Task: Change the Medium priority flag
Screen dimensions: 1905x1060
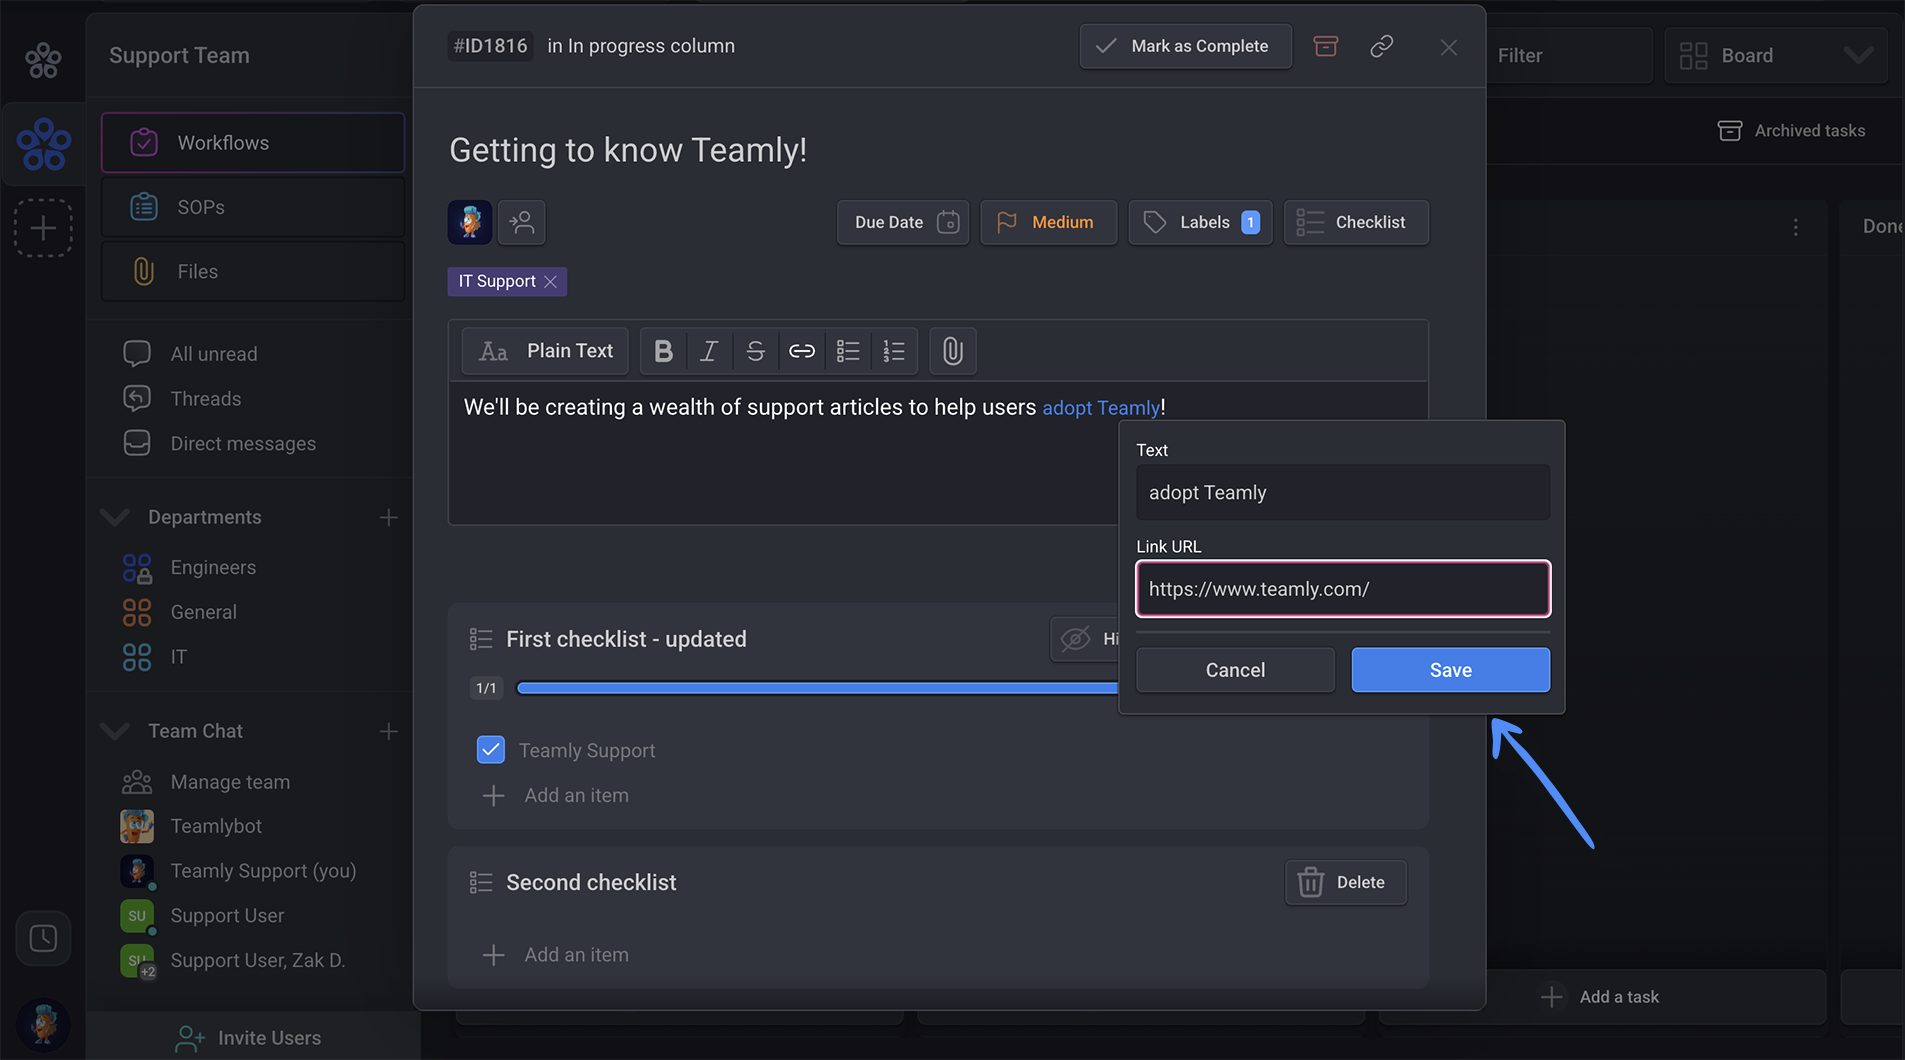Action: tap(1048, 222)
